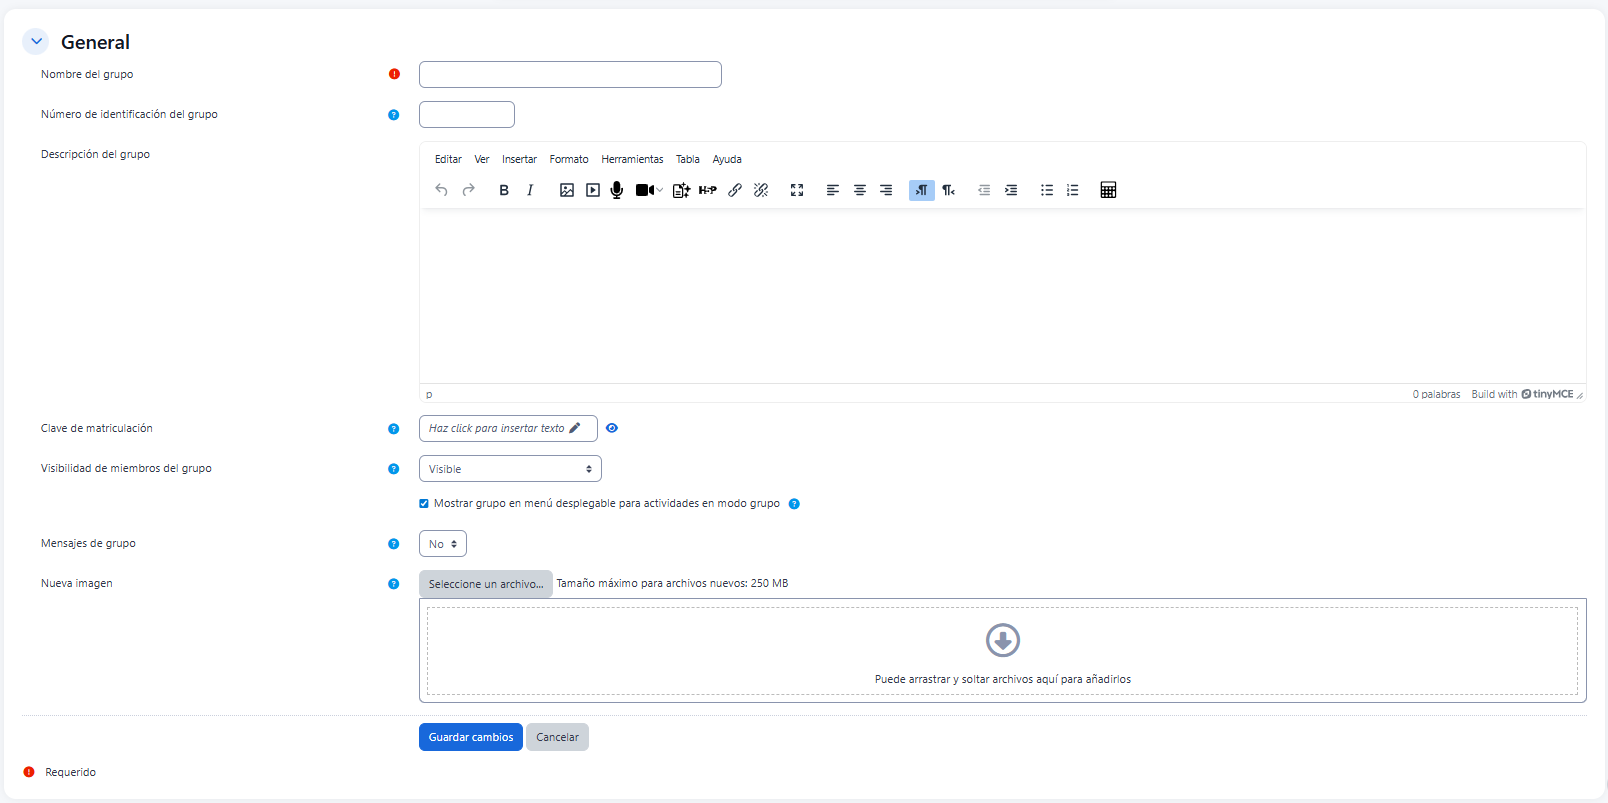Click the microphone record audio icon
The image size is (1608, 803).
(617, 190)
